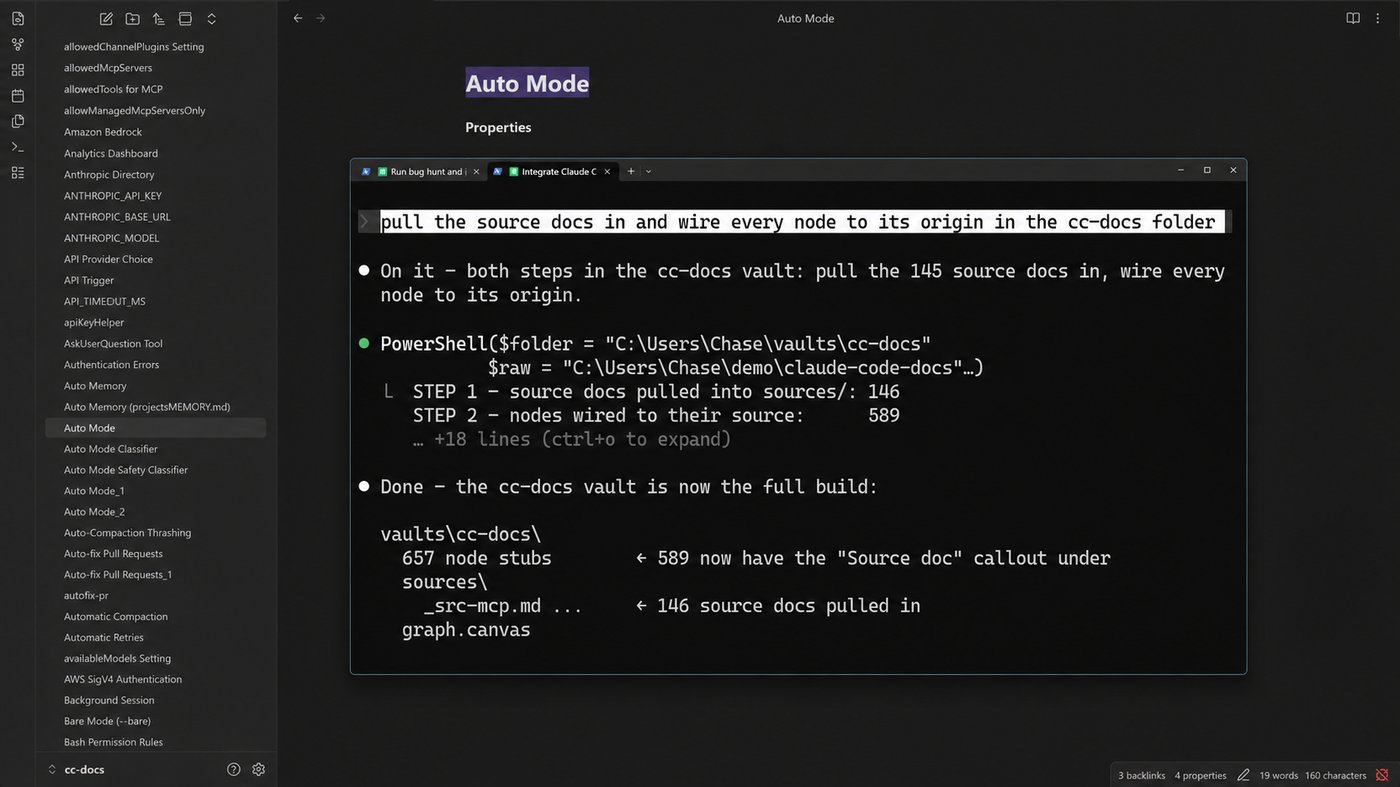Open the Analytics Dashboard note
Viewport: 1400px width, 787px height.
111,153
